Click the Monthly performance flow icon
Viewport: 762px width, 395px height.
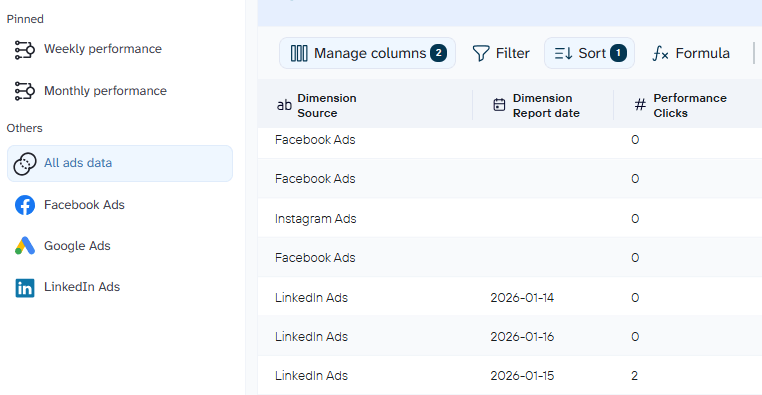click(24, 91)
